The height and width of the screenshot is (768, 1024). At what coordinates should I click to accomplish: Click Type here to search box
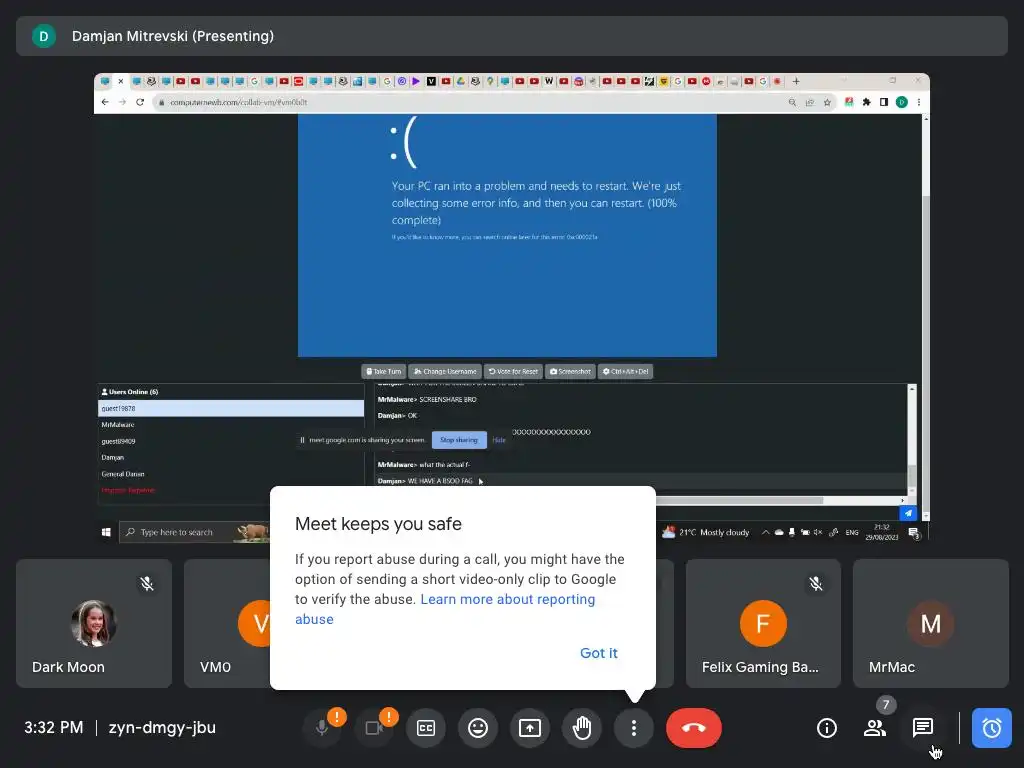(x=194, y=532)
